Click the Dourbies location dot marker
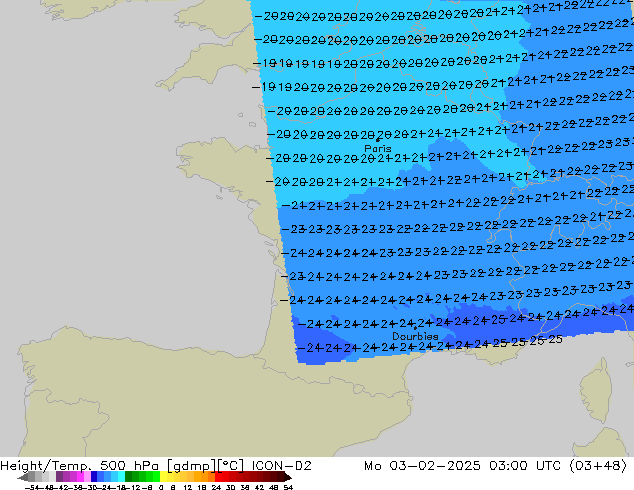This screenshot has width=634, height=490. click(415, 328)
